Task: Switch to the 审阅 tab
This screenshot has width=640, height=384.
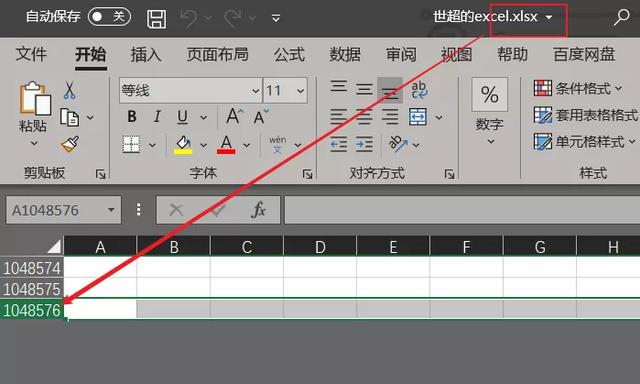Action: tap(401, 54)
